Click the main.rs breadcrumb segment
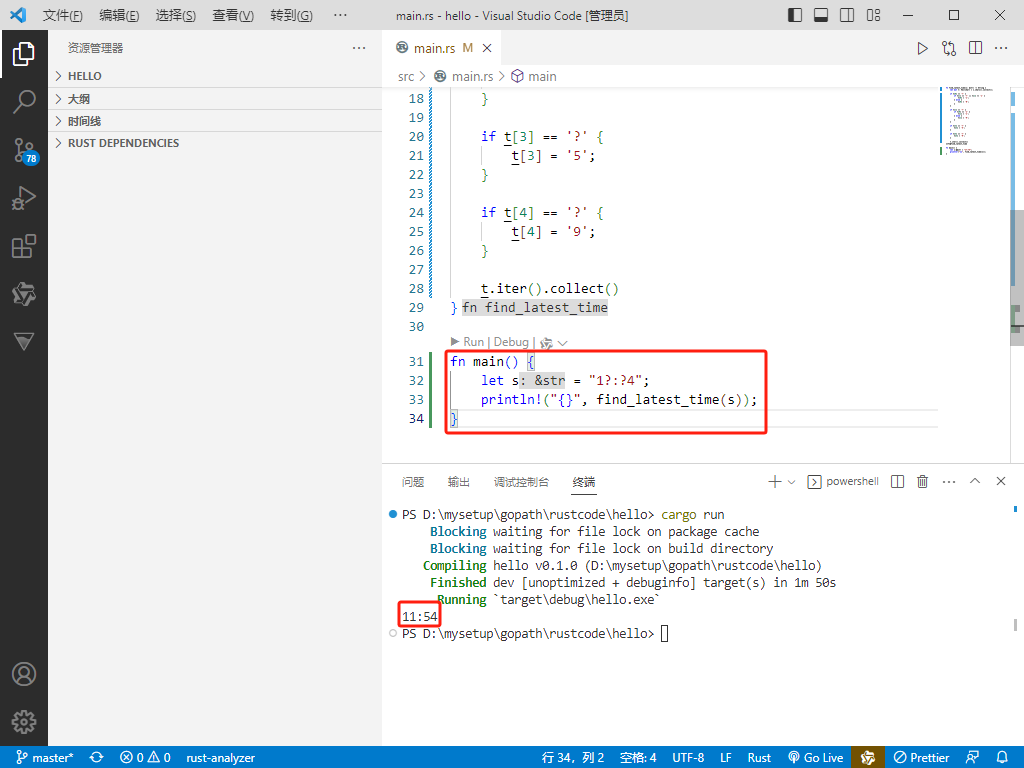 point(472,76)
